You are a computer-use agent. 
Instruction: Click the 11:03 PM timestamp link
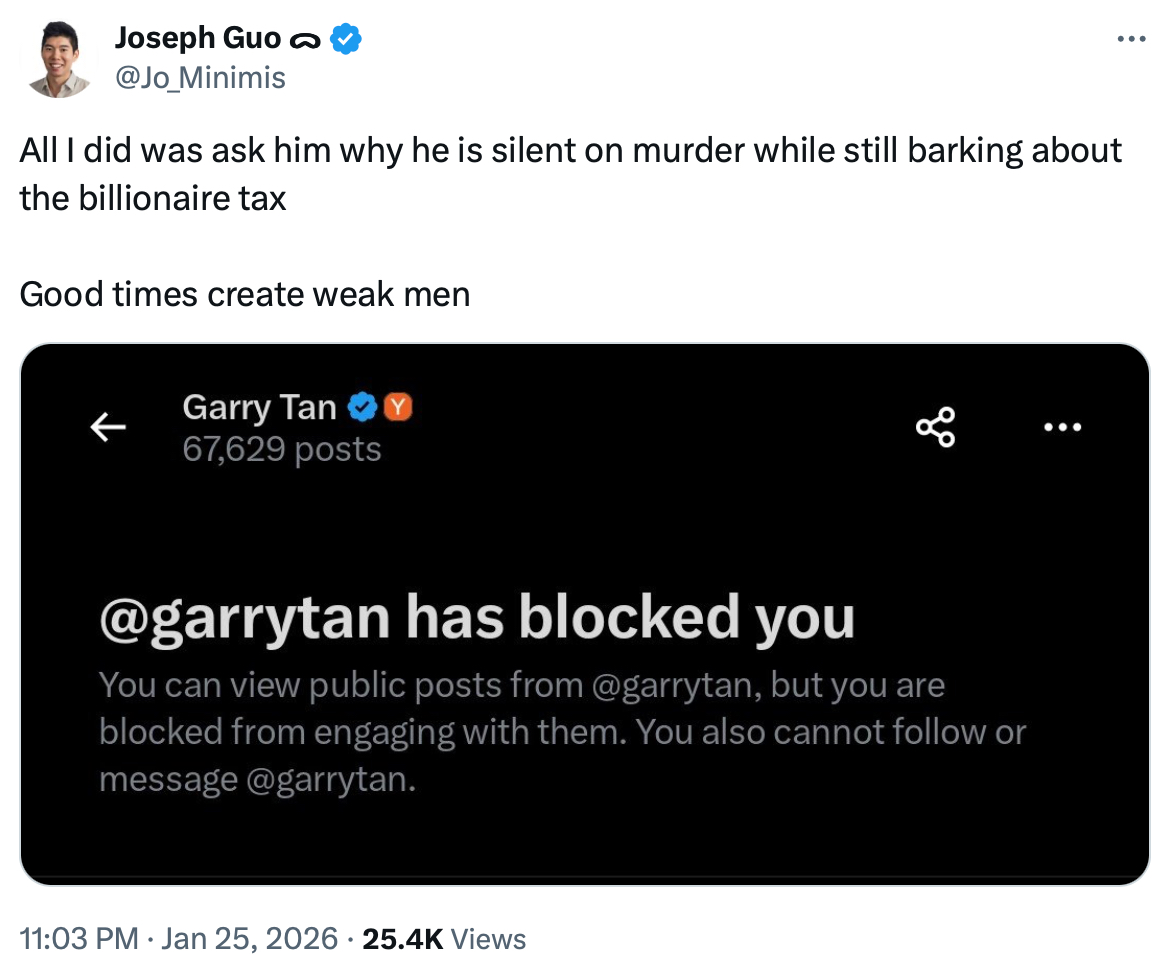tap(79, 939)
